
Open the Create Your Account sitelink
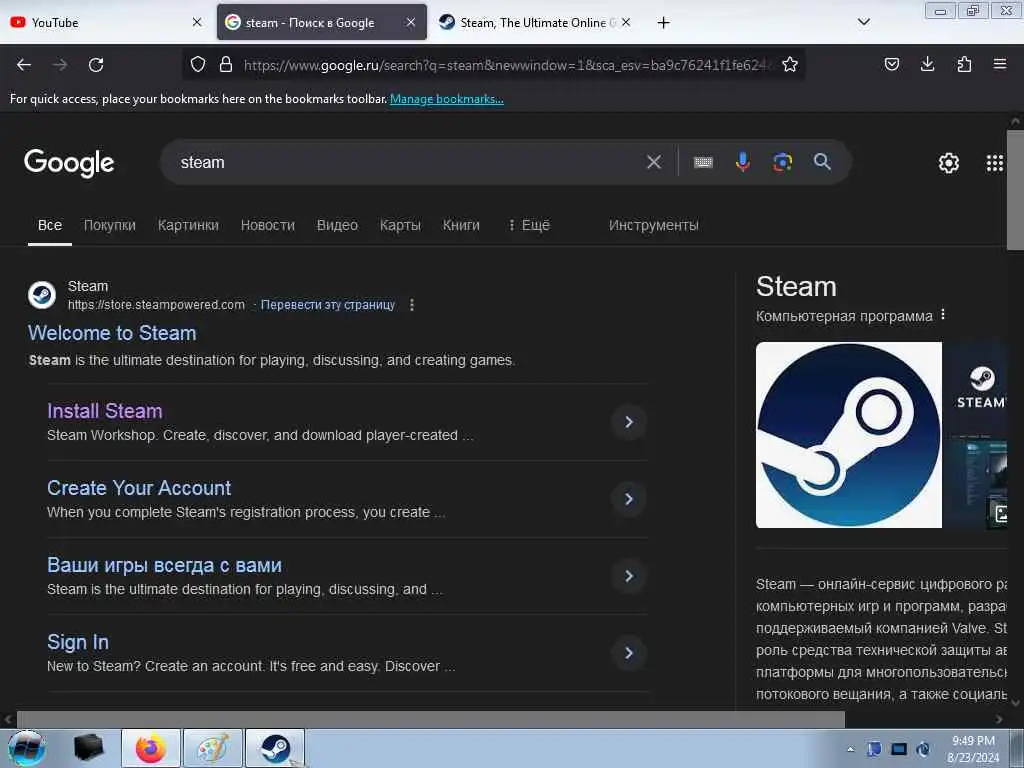point(139,488)
